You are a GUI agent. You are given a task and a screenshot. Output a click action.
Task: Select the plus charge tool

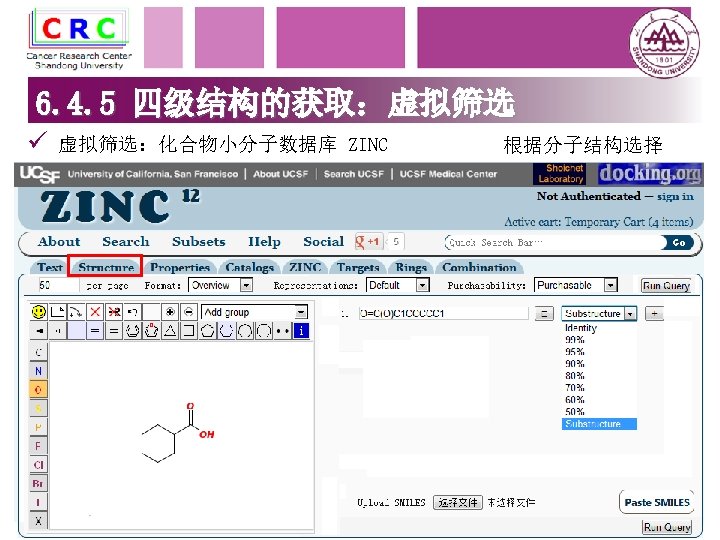pos(170,312)
